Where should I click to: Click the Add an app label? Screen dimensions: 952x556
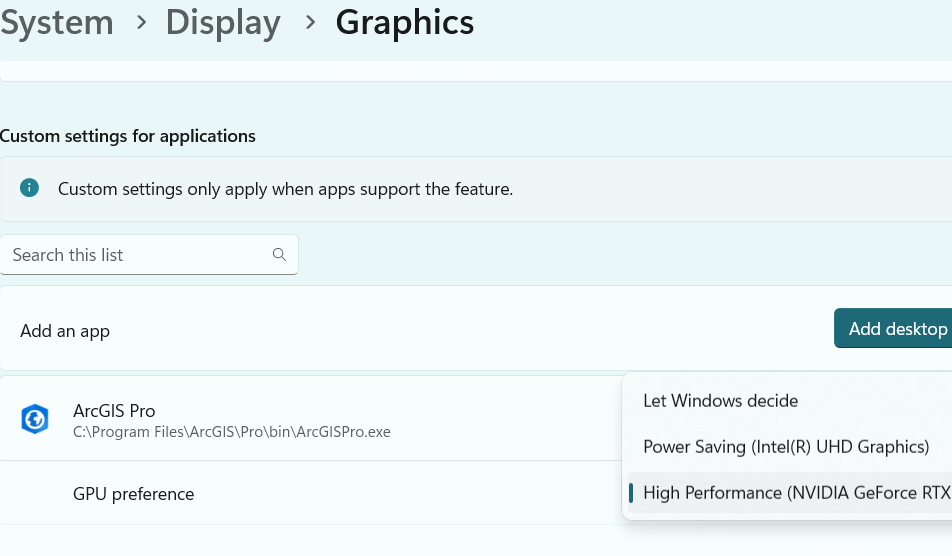tap(65, 331)
